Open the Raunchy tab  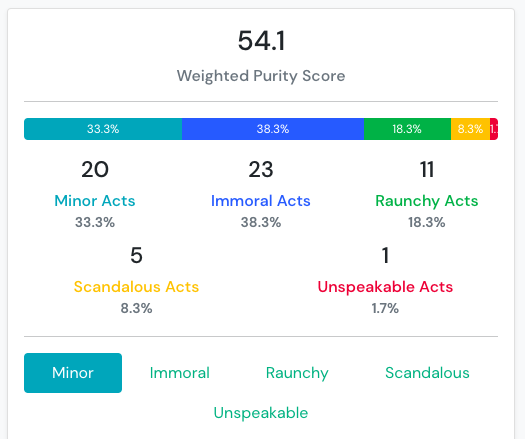pos(297,373)
